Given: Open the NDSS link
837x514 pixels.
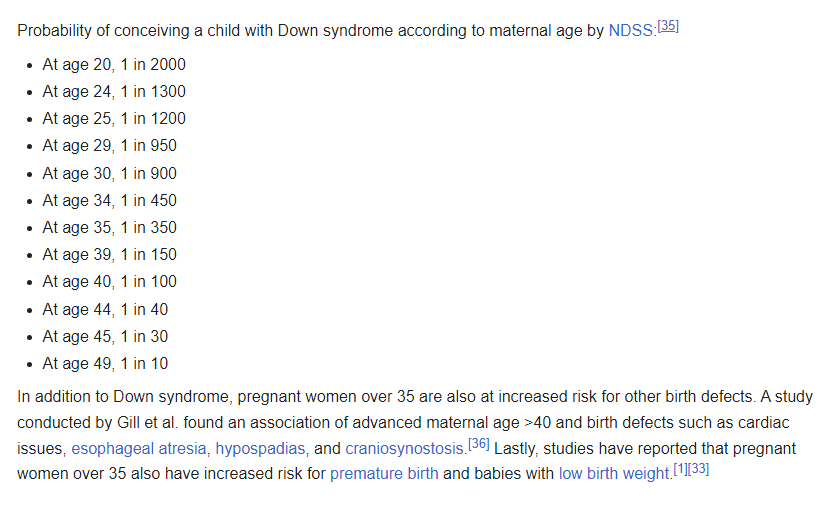Looking at the screenshot, I should 630,30.
